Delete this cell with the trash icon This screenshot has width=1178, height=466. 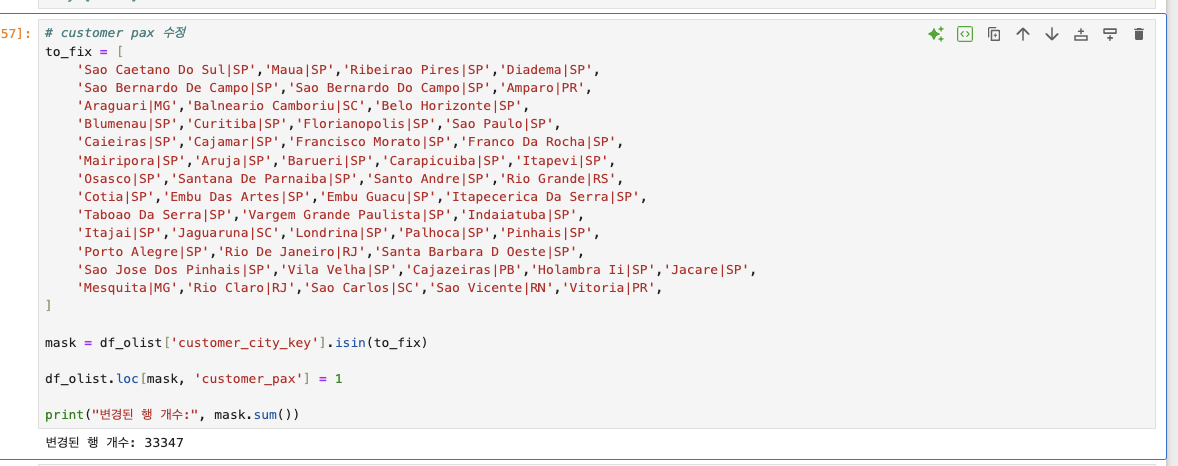[x=1139, y=34]
